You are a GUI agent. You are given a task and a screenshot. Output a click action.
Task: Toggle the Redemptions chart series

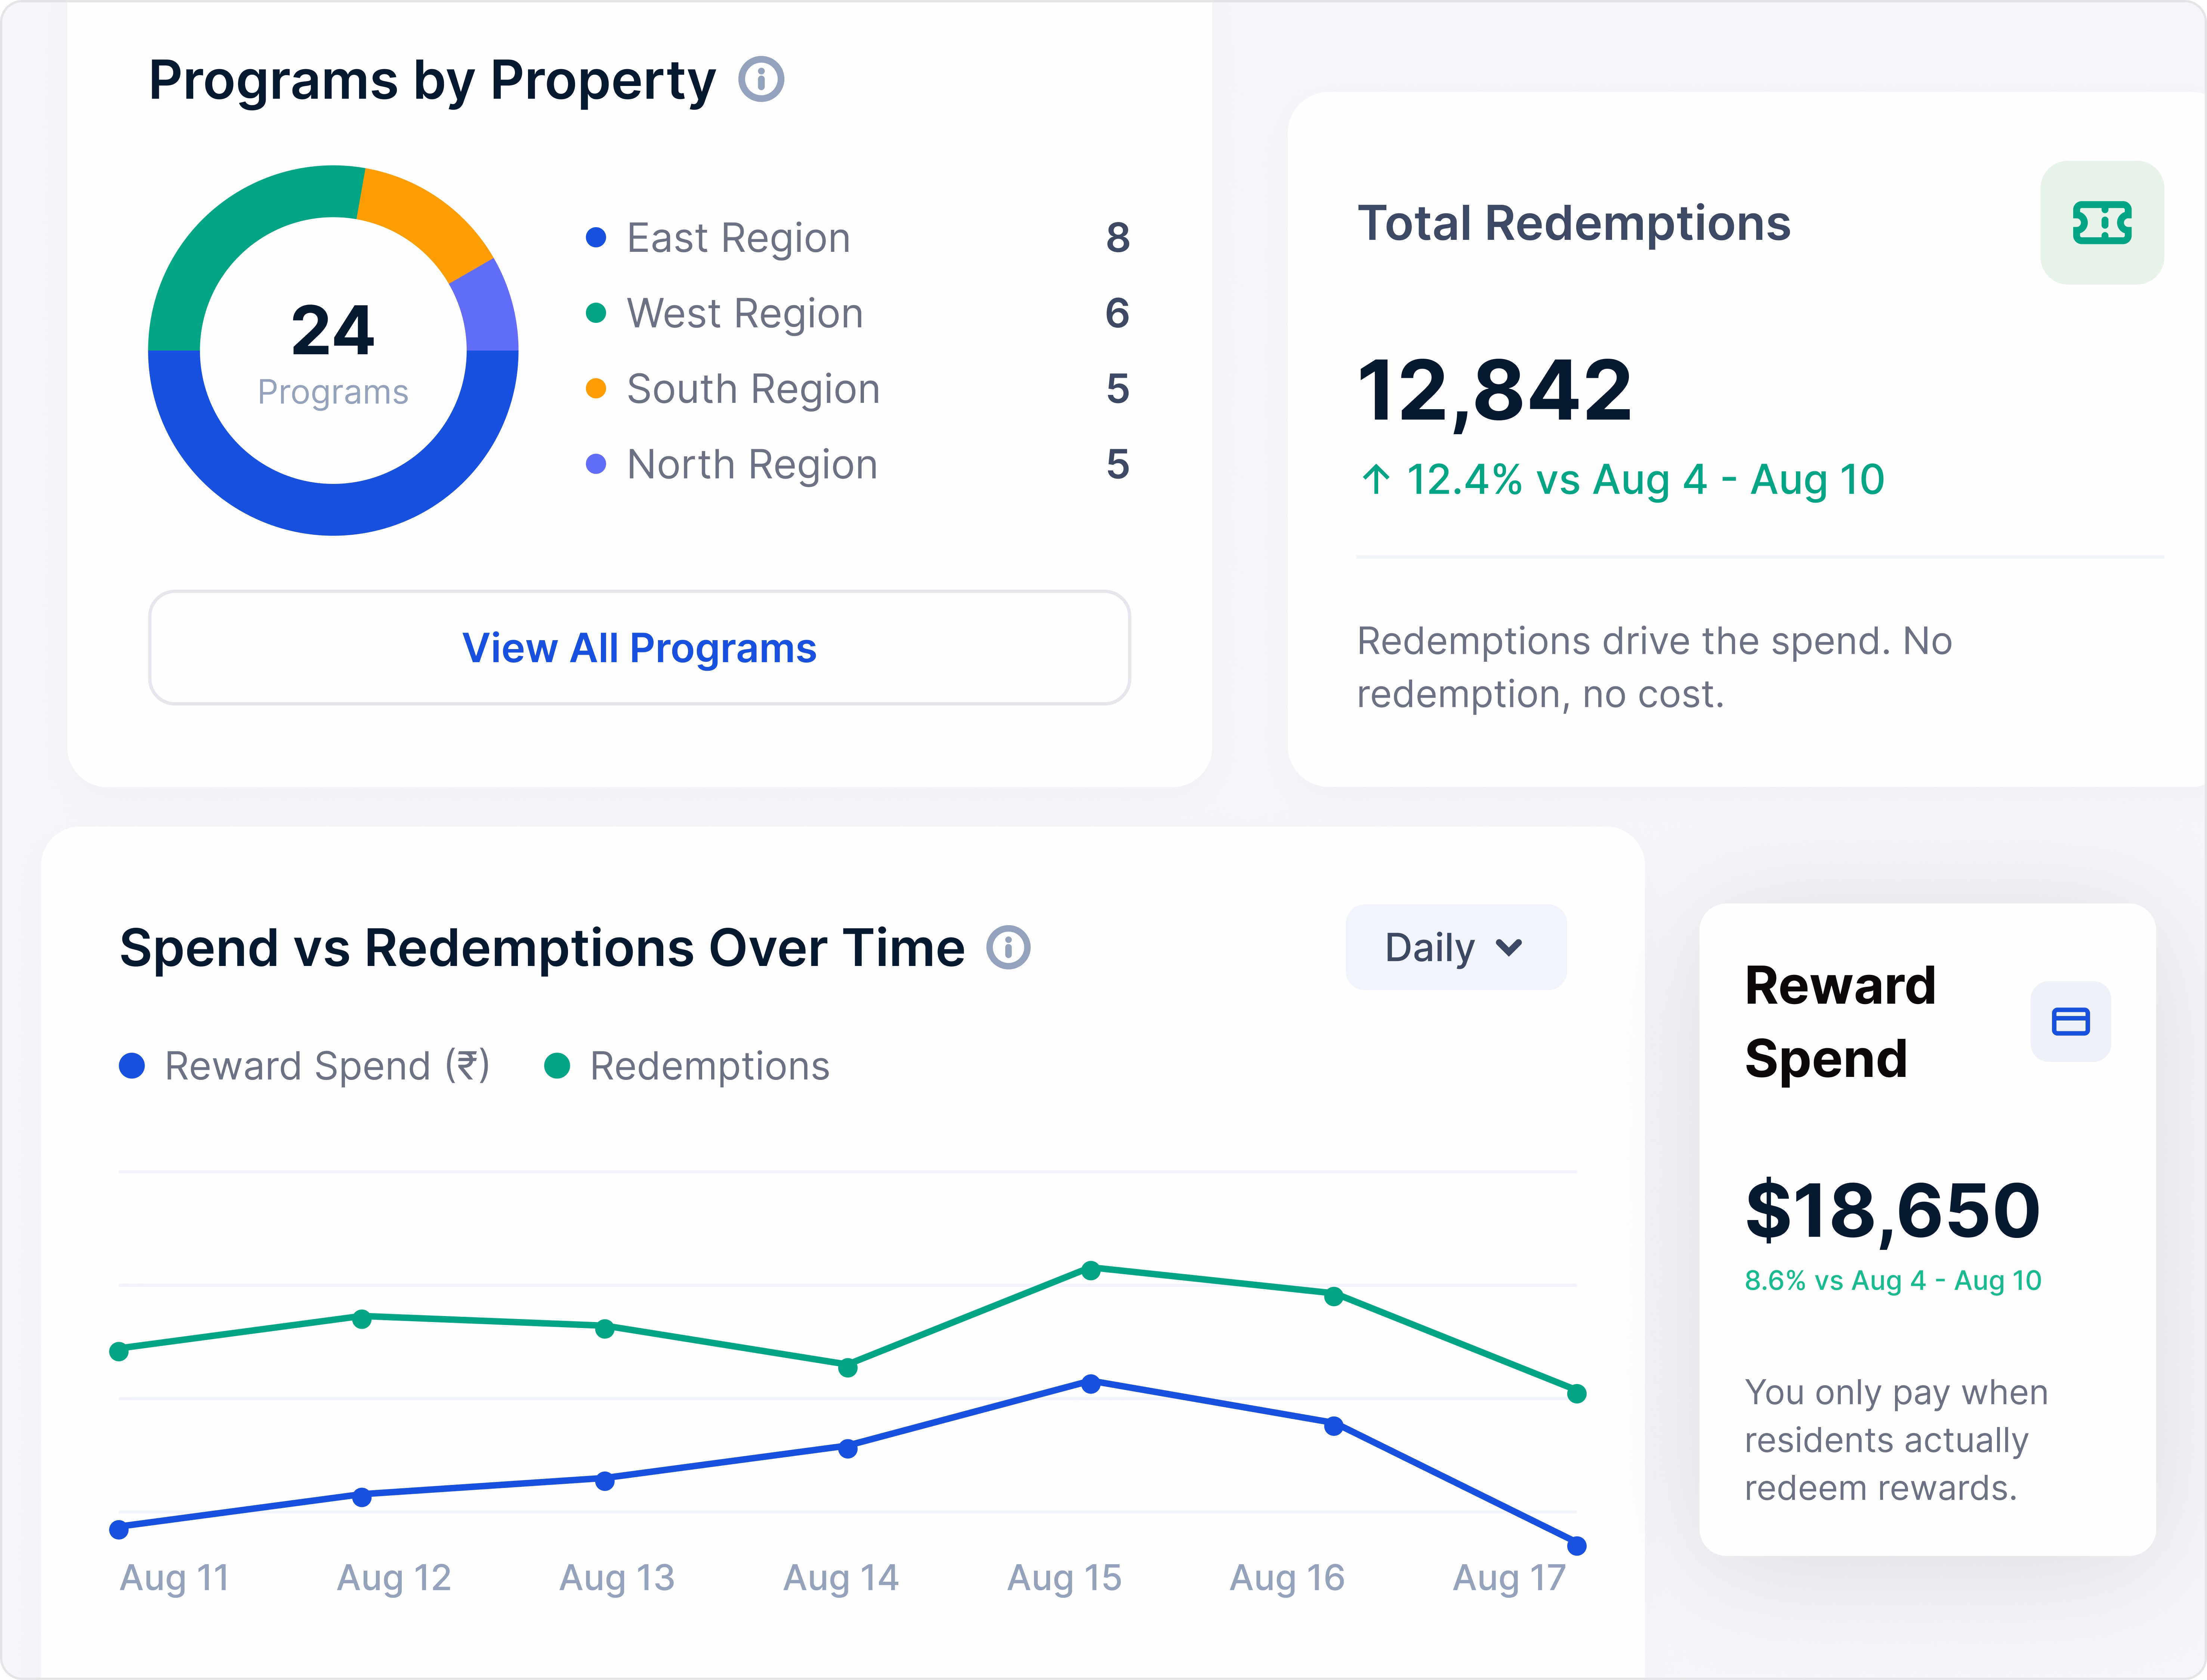point(687,1066)
